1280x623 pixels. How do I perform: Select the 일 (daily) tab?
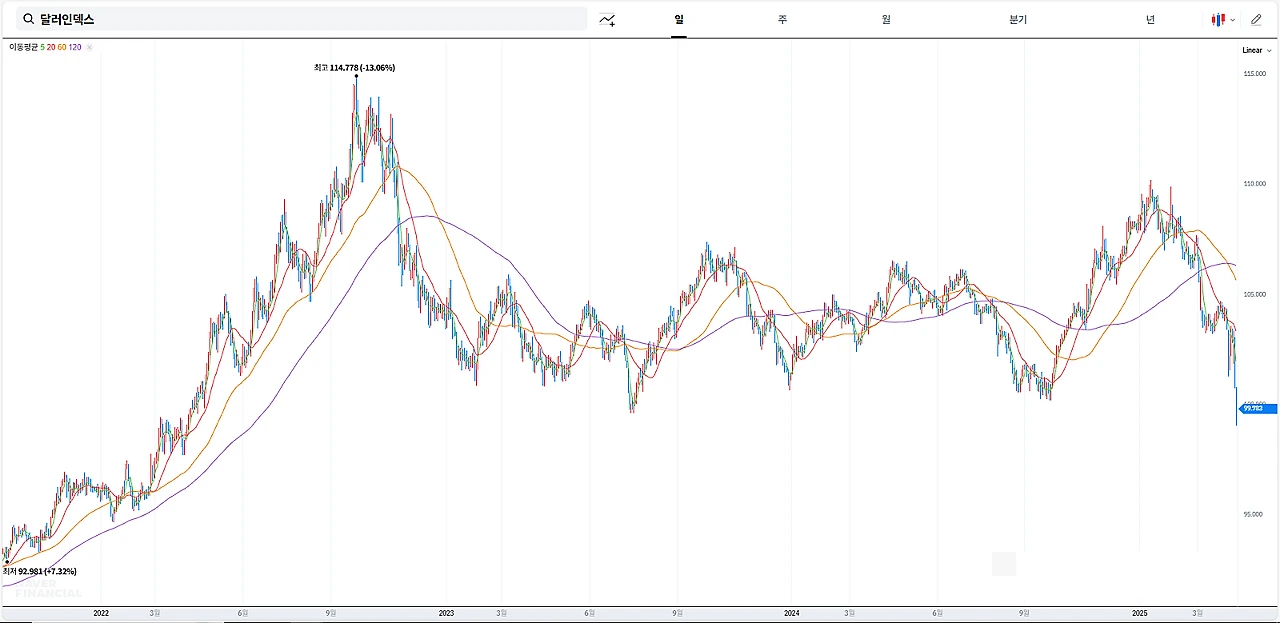click(679, 19)
